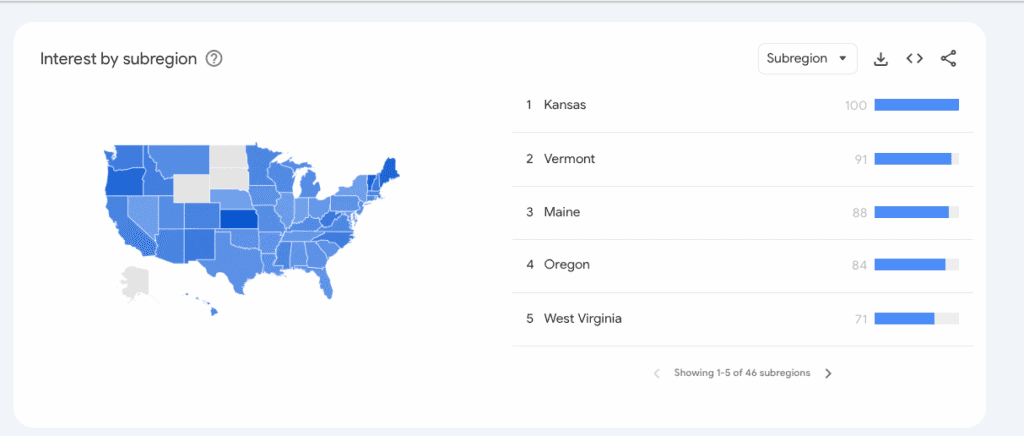Open the Oregon subregion entry

(566, 265)
